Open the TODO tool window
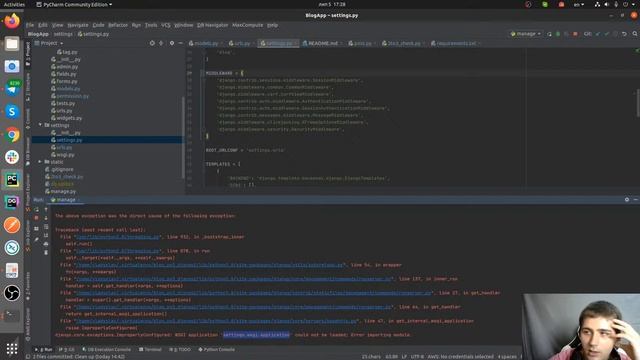The image size is (640, 360). [180, 350]
